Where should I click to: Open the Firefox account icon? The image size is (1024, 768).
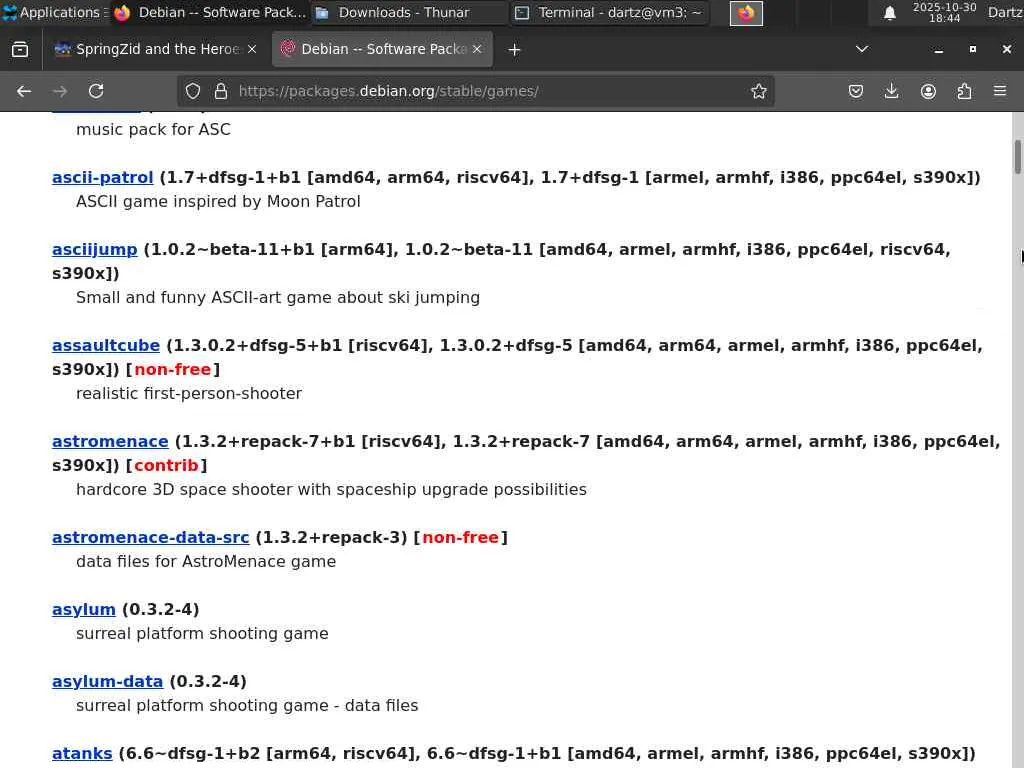click(x=928, y=91)
